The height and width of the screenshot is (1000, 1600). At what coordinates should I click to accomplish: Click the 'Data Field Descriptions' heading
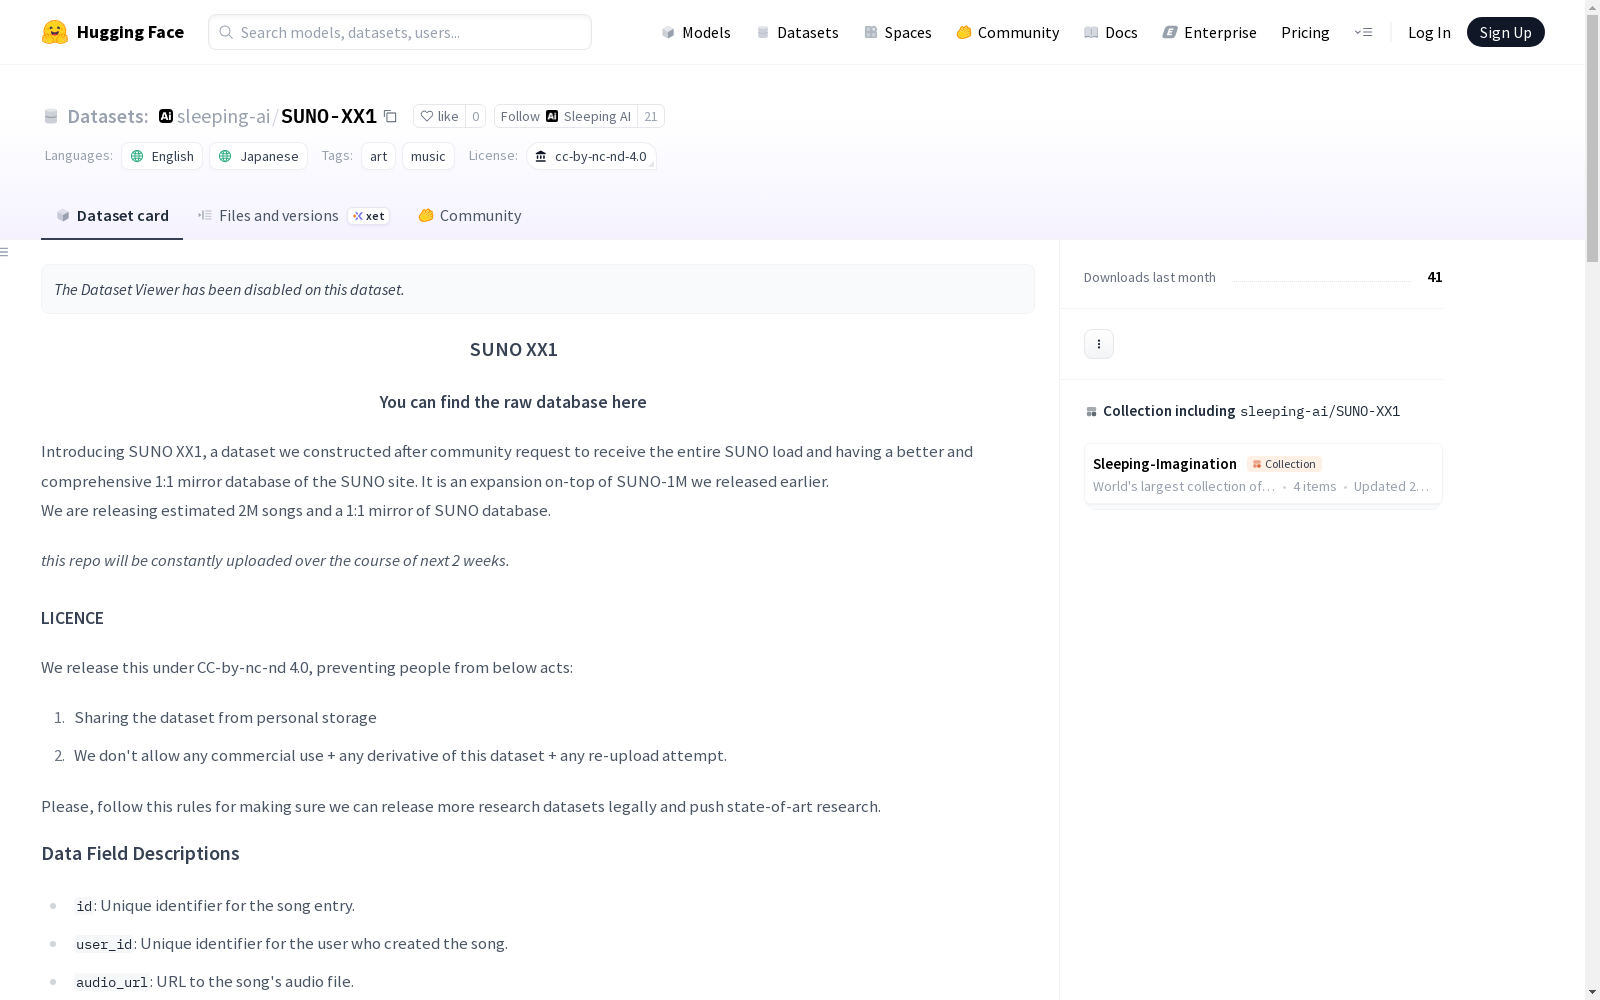140,853
